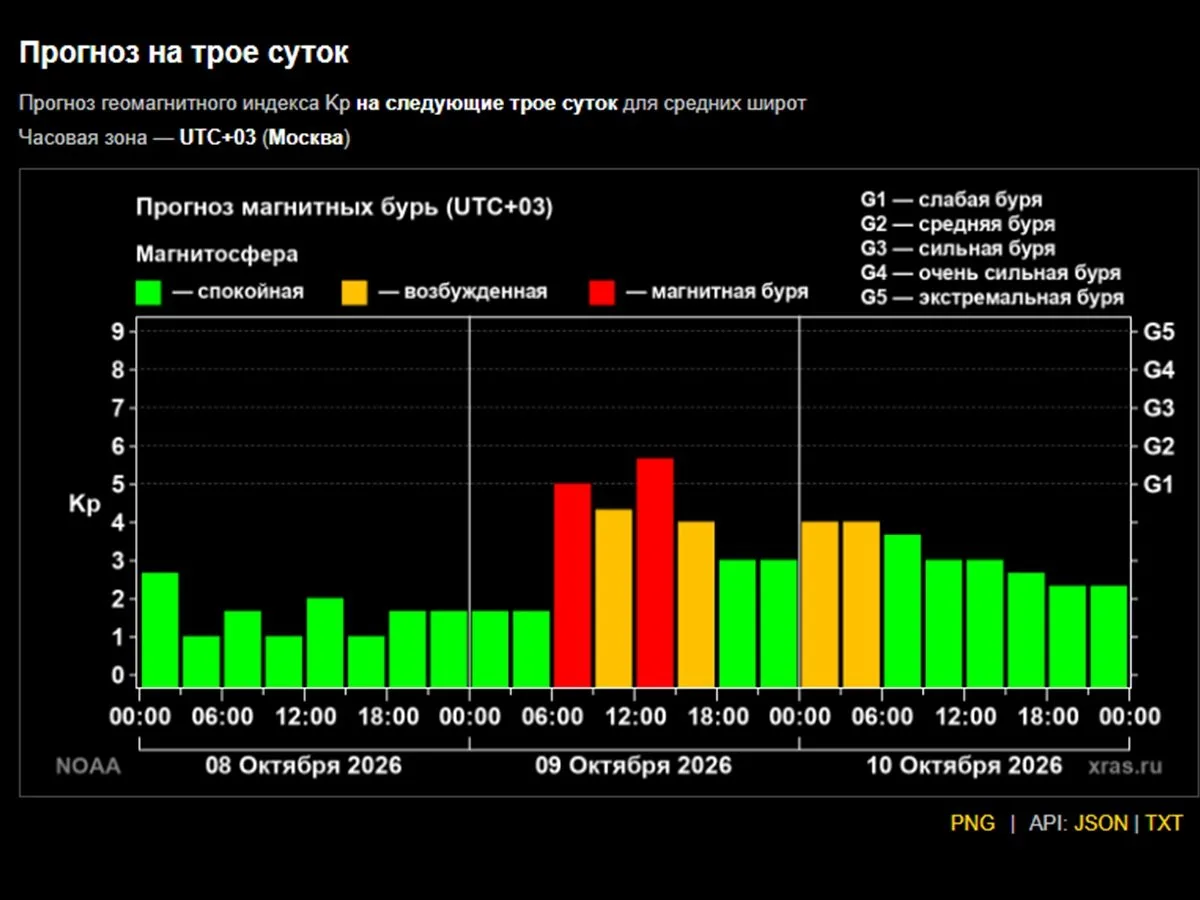Click the «09 Октября 2026» date label
Viewport: 1200px width, 900px height.
click(x=634, y=766)
